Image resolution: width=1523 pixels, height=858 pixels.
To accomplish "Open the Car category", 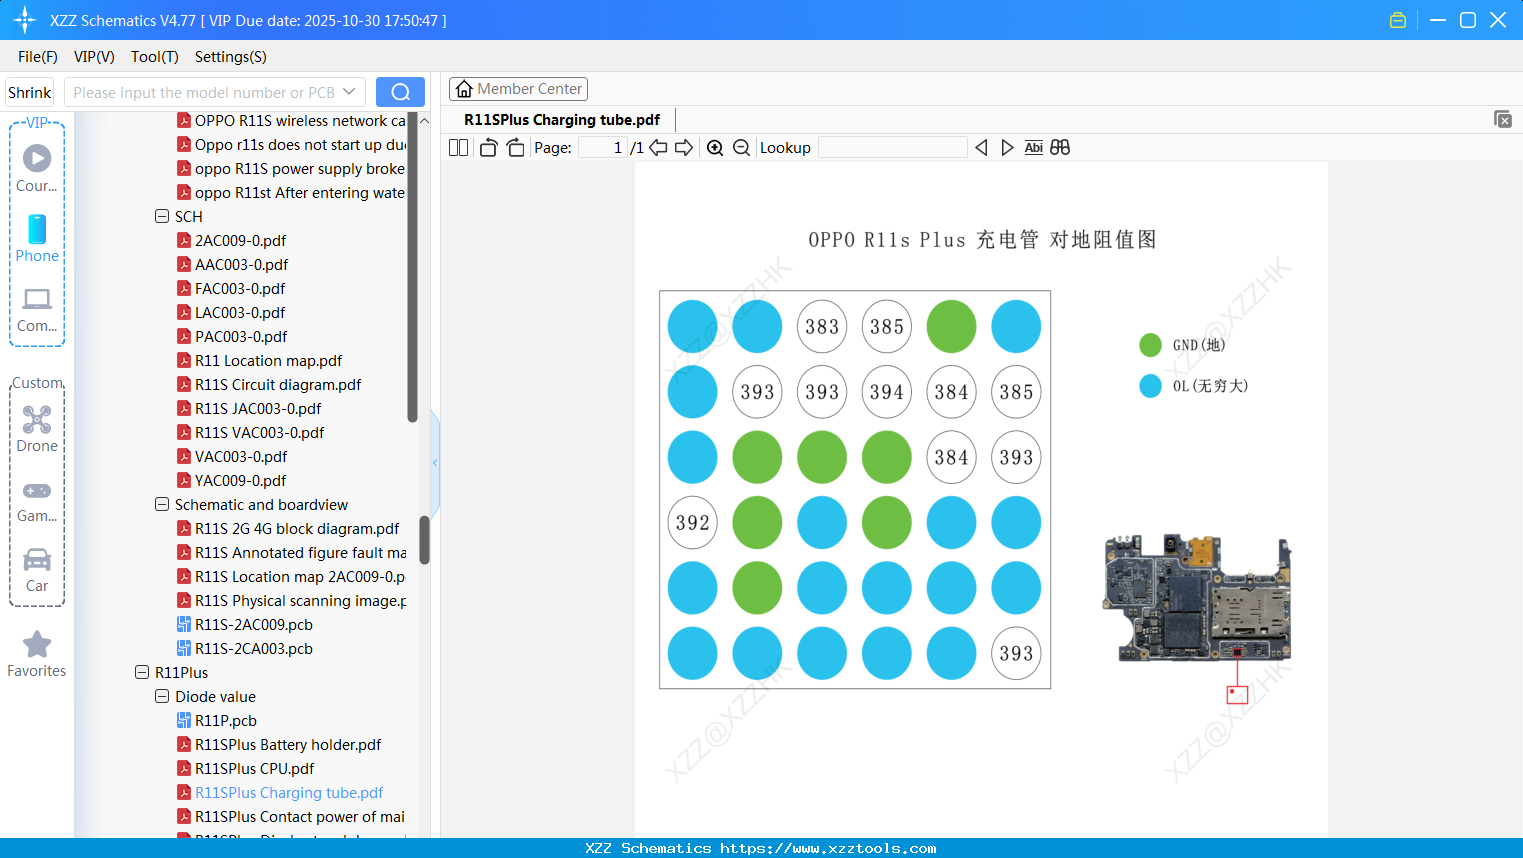I will pos(37,569).
